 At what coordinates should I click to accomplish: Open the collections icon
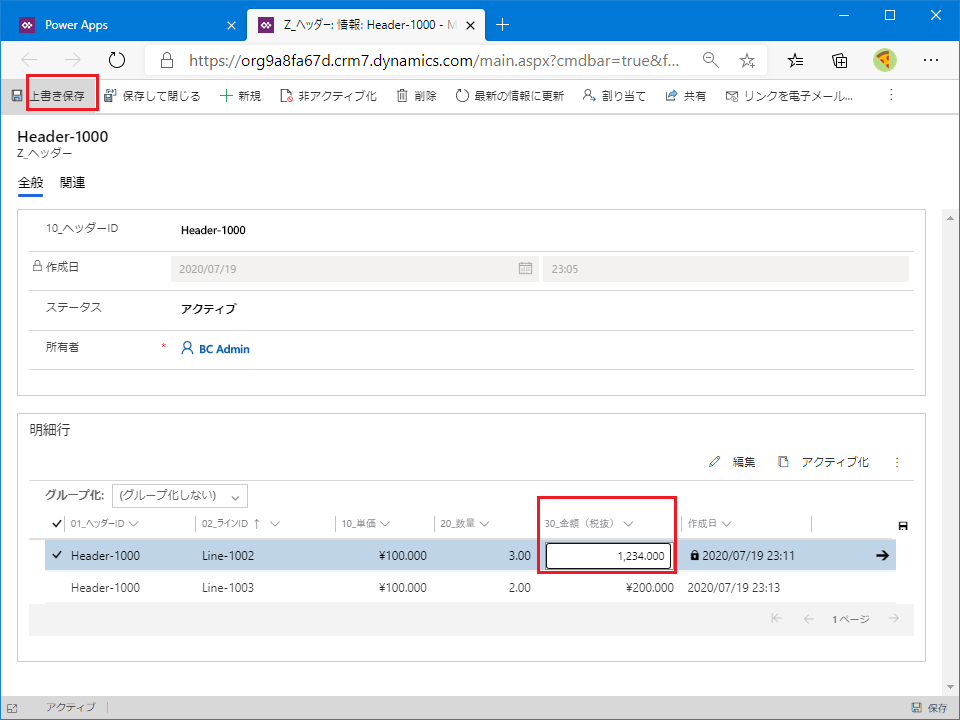[x=839, y=60]
